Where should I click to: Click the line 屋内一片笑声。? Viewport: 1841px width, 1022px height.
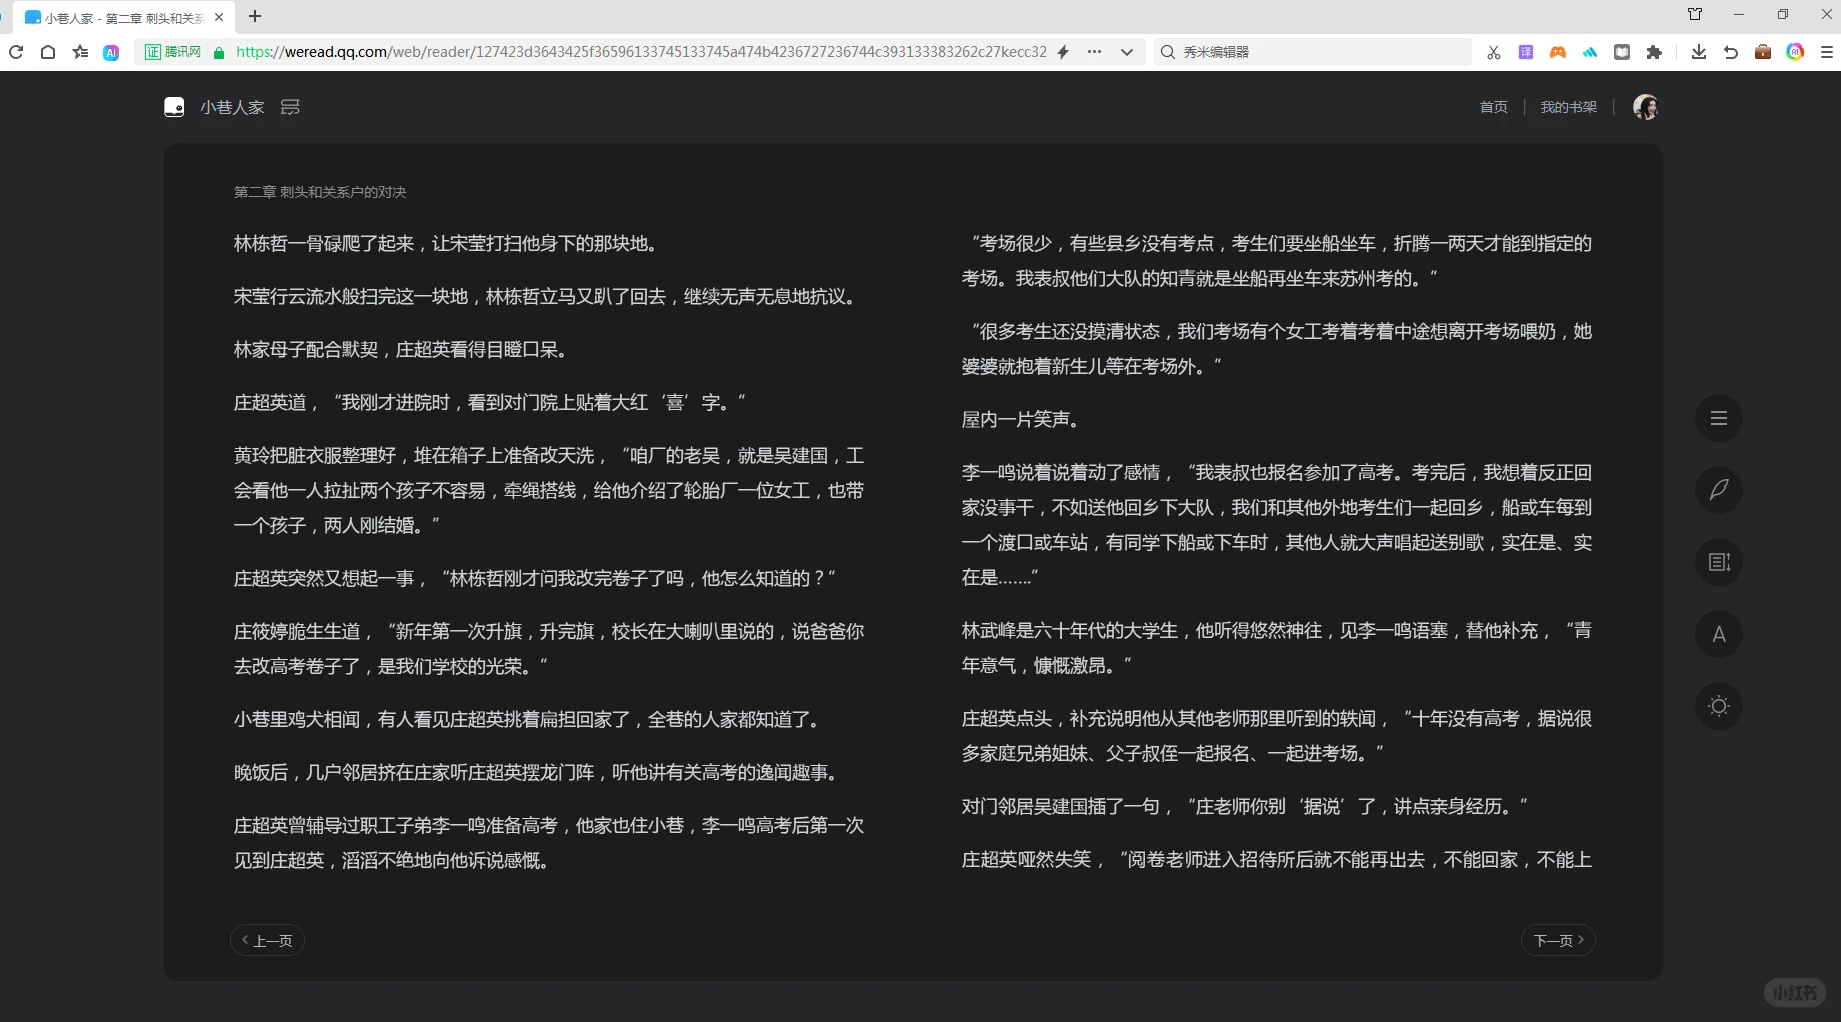pyautogui.click(x=1022, y=419)
